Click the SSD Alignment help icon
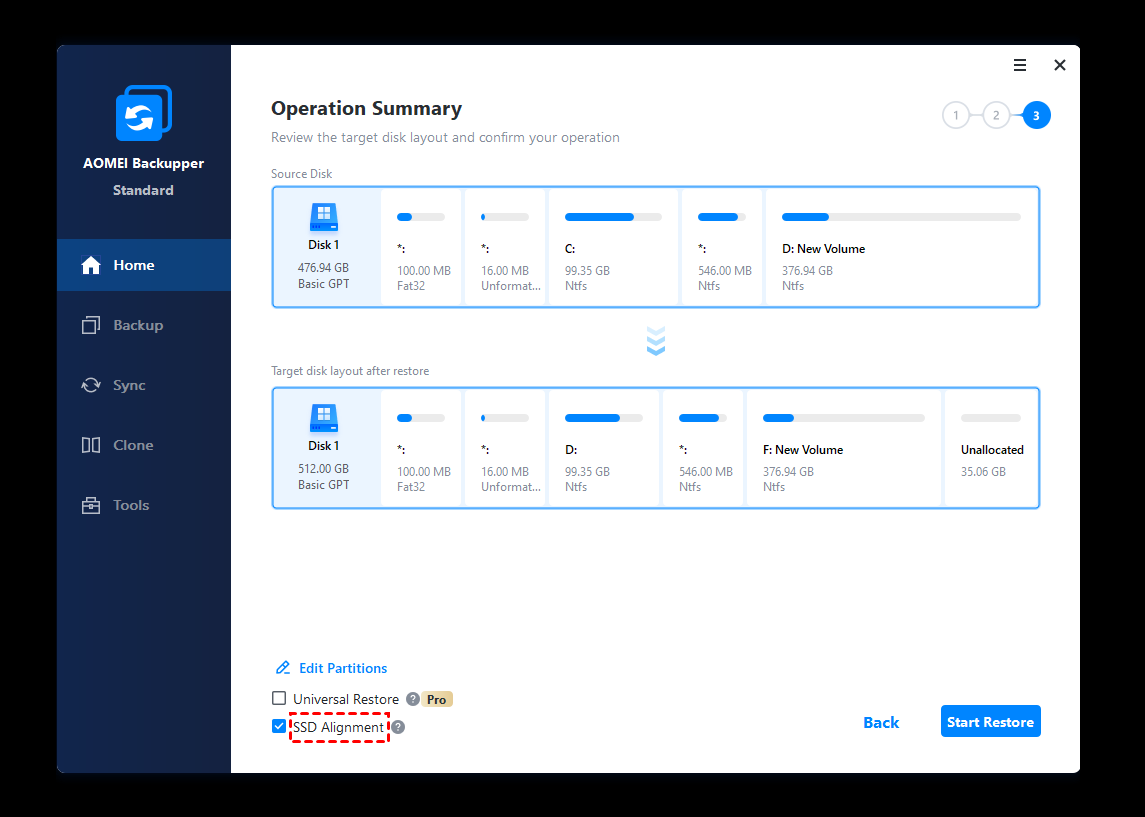This screenshot has height=817, width=1145. 398,727
